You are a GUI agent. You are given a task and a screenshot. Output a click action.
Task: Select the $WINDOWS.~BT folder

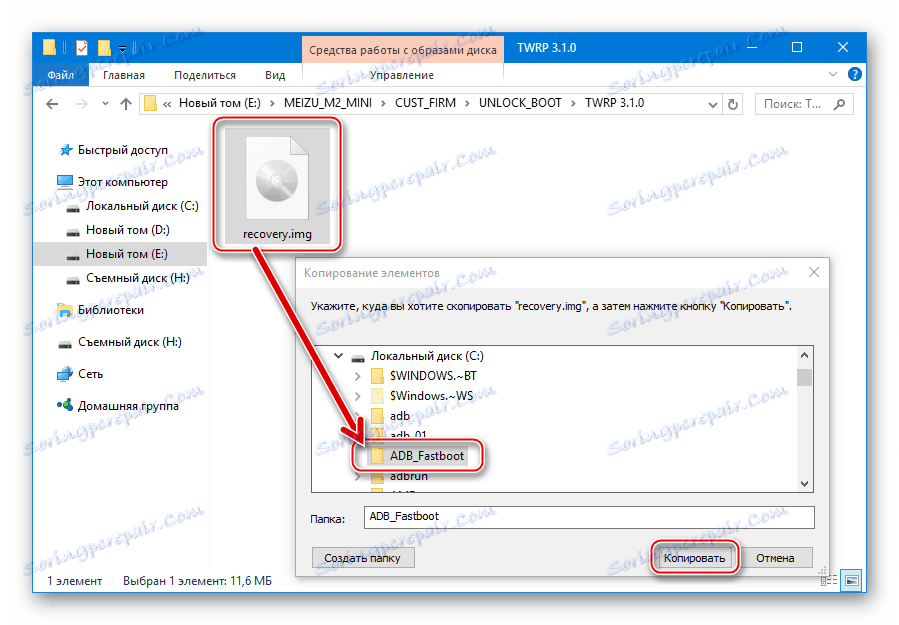tap(433, 376)
